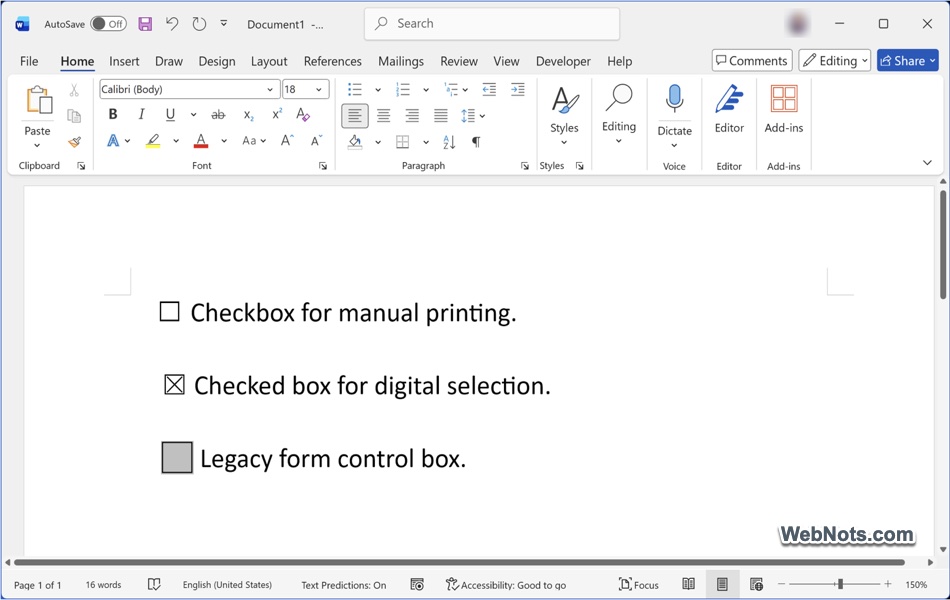Increase font size
This screenshot has height=600, width=950.
[287, 141]
